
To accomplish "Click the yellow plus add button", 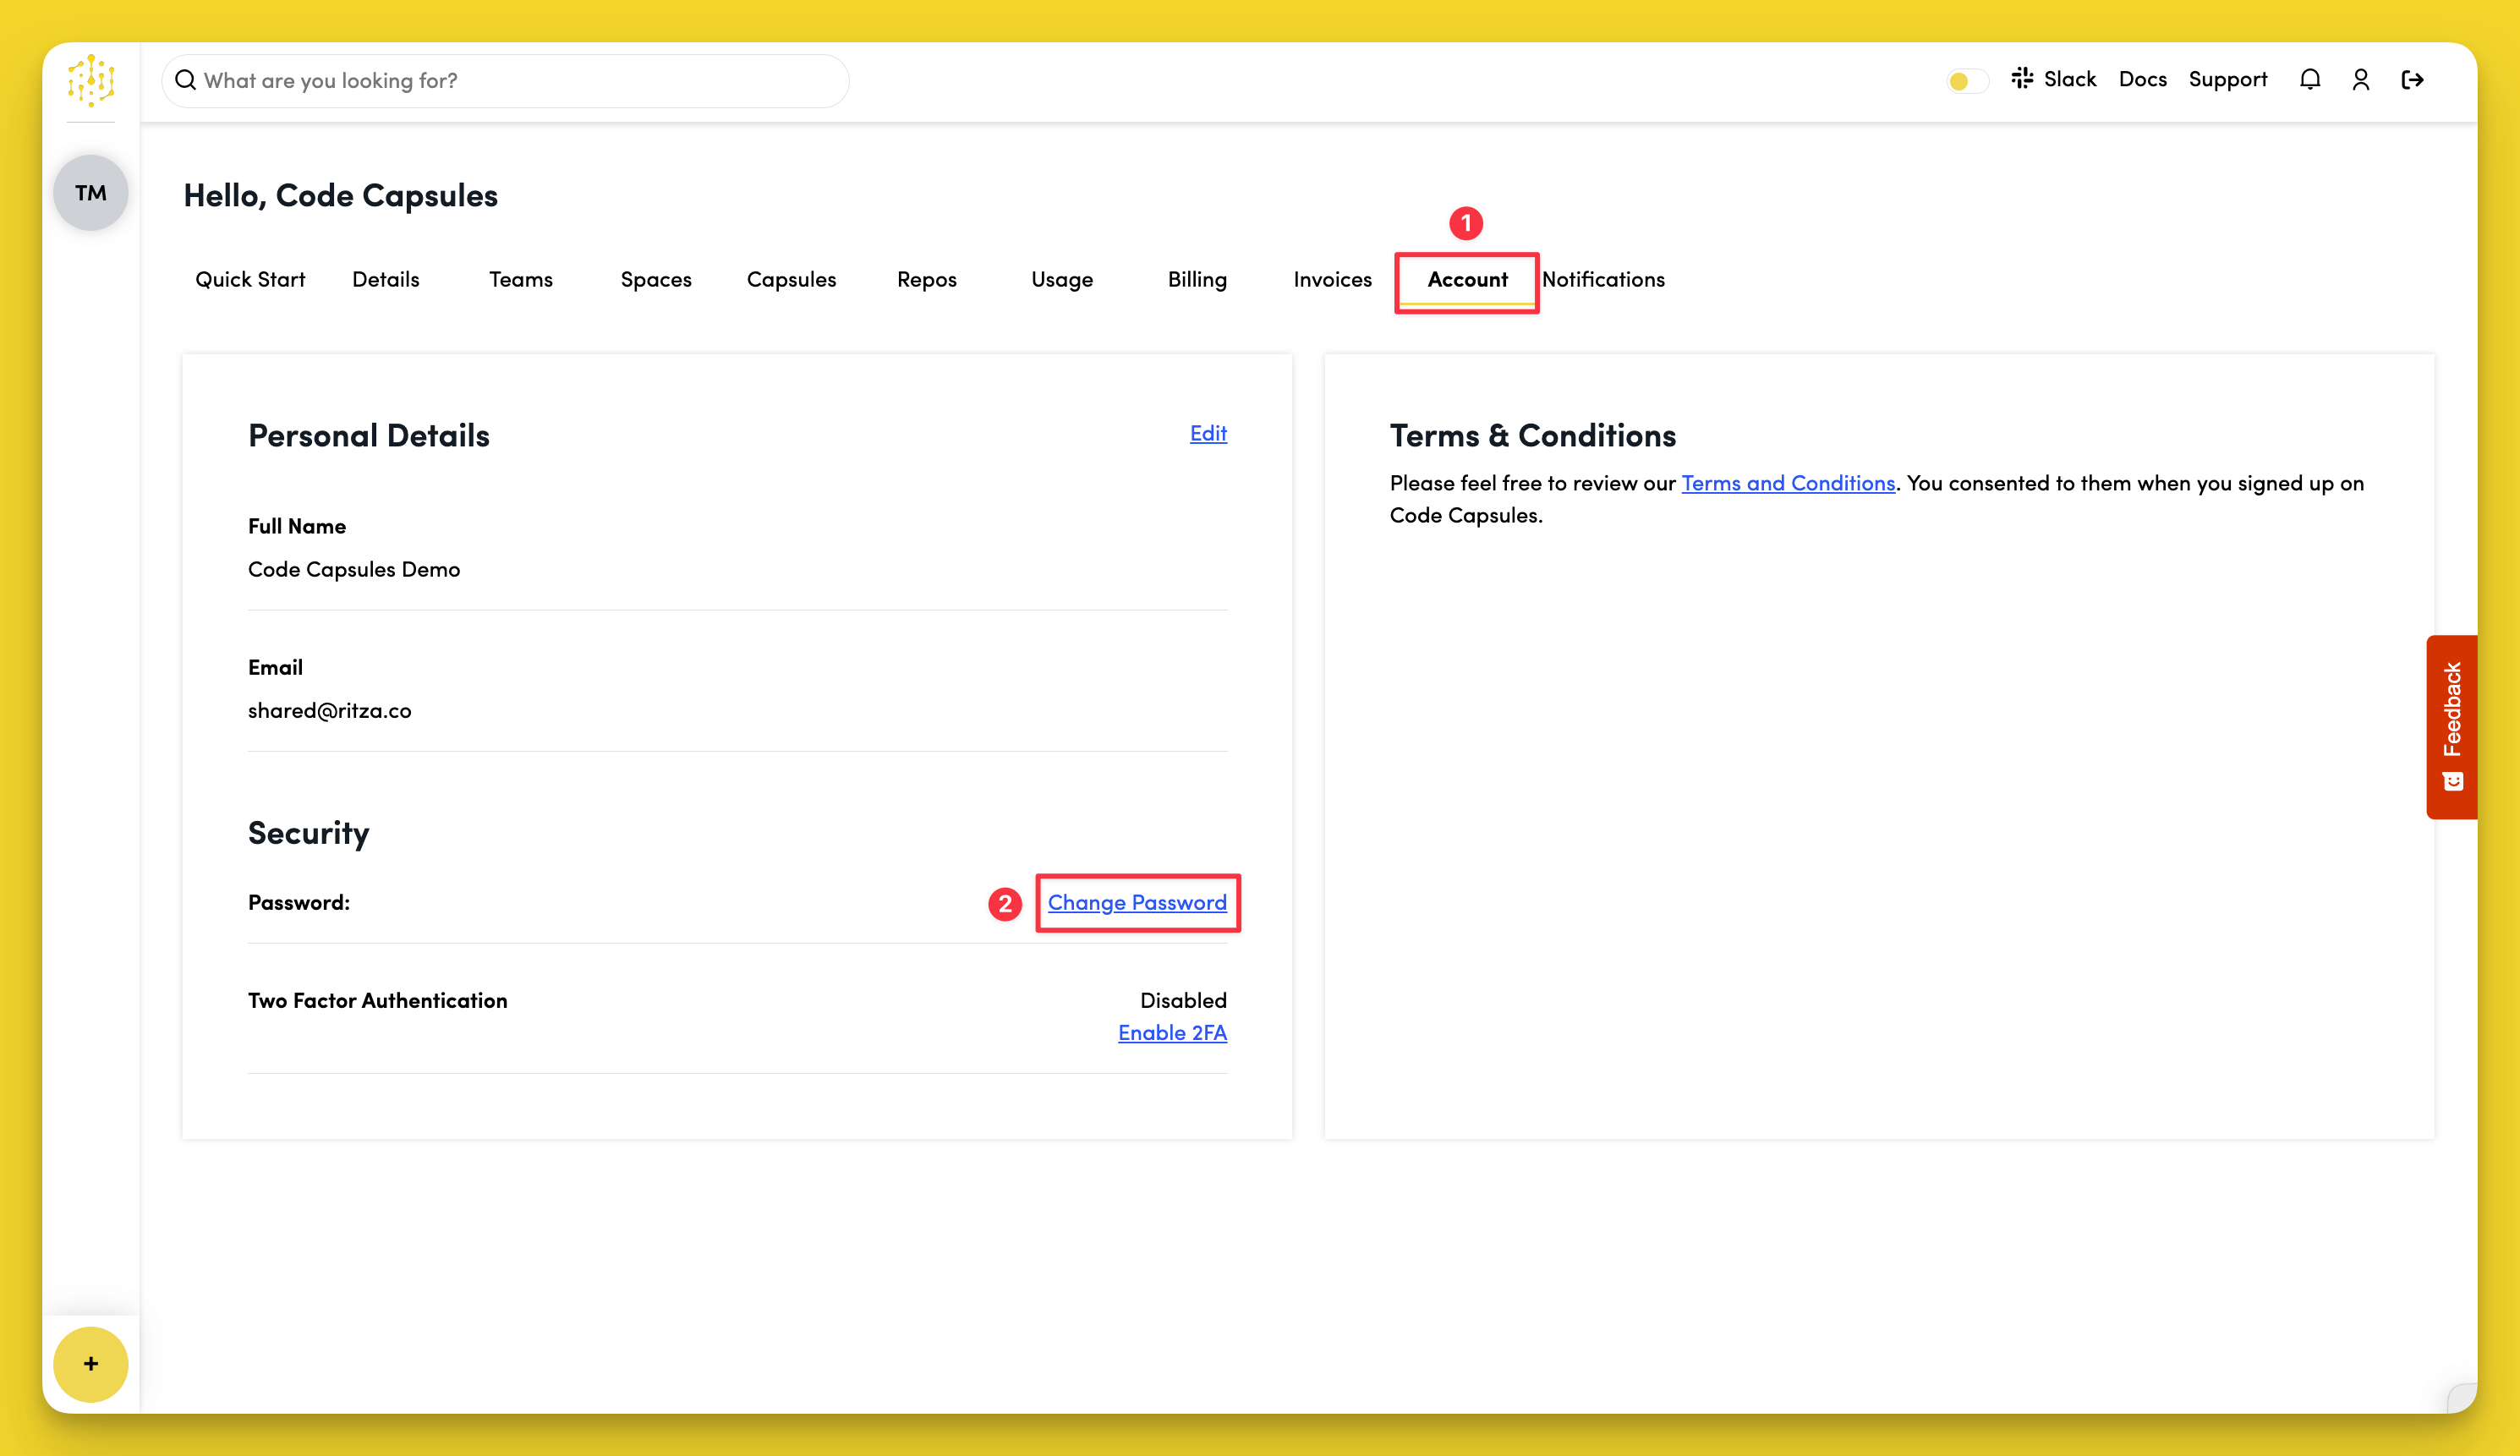I will (x=91, y=1364).
